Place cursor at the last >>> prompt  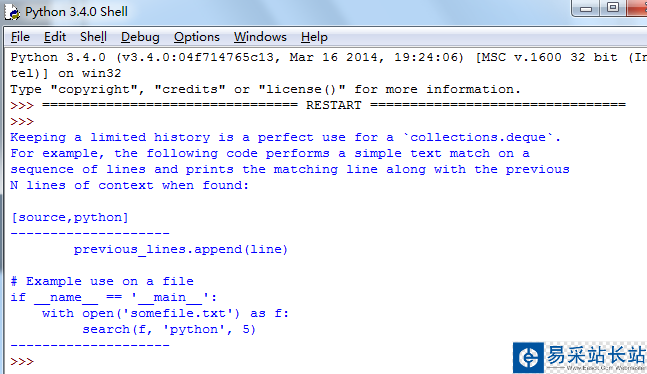[22, 362]
